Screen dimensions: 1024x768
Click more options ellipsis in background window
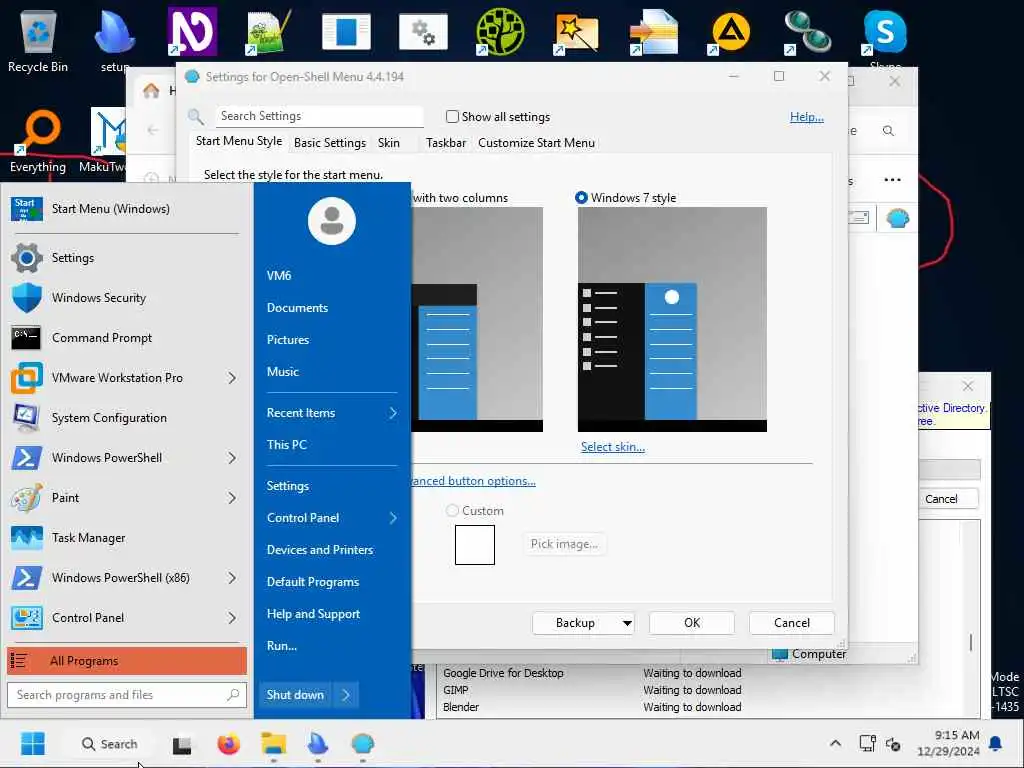pyautogui.click(x=892, y=180)
